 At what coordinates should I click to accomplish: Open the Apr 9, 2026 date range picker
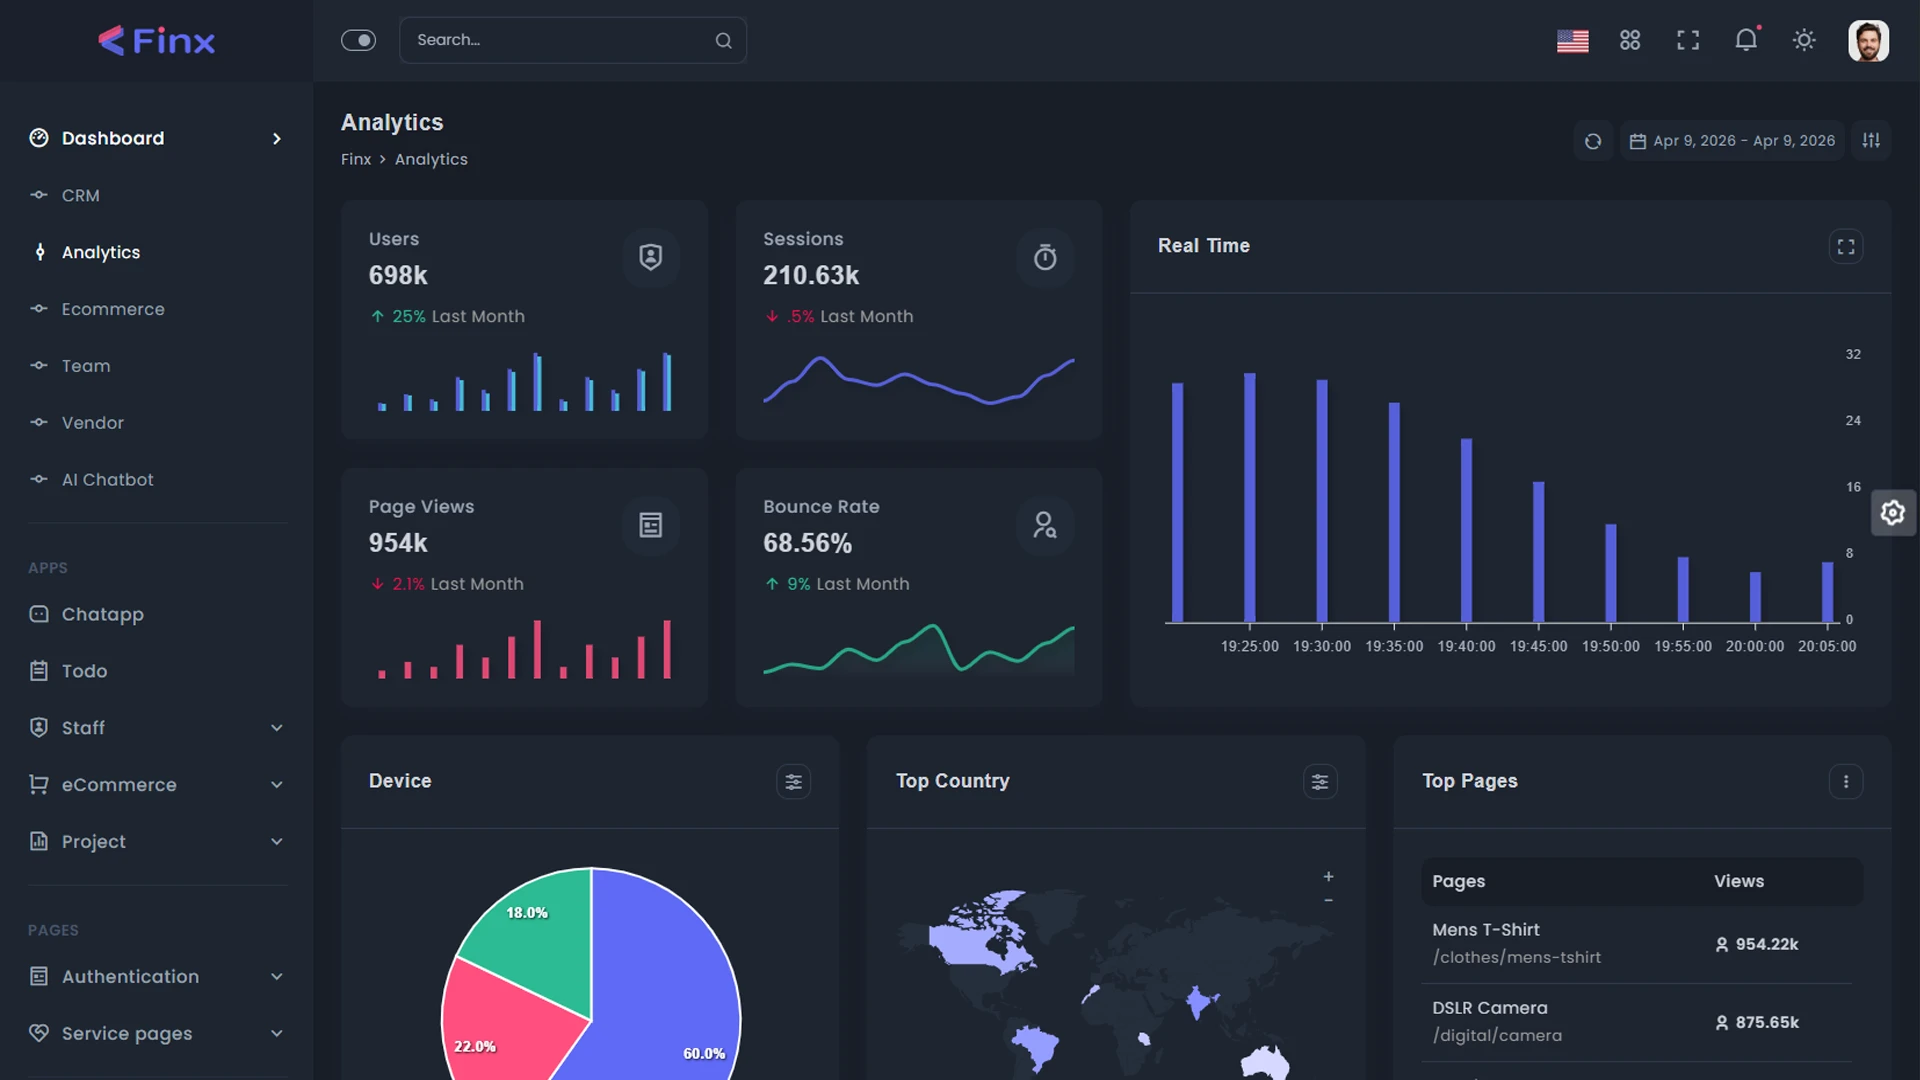1732,141
